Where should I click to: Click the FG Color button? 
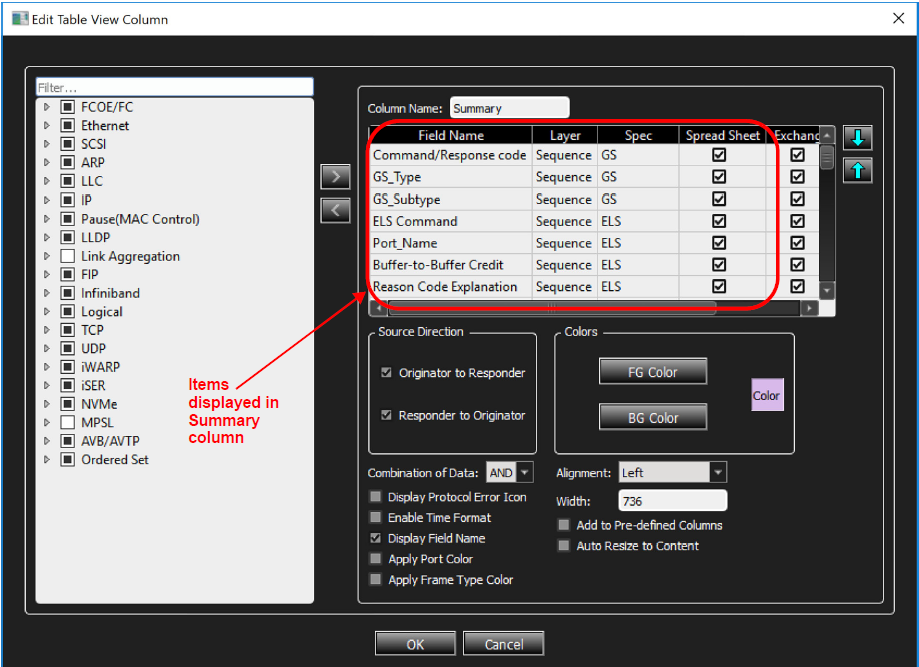coord(652,372)
